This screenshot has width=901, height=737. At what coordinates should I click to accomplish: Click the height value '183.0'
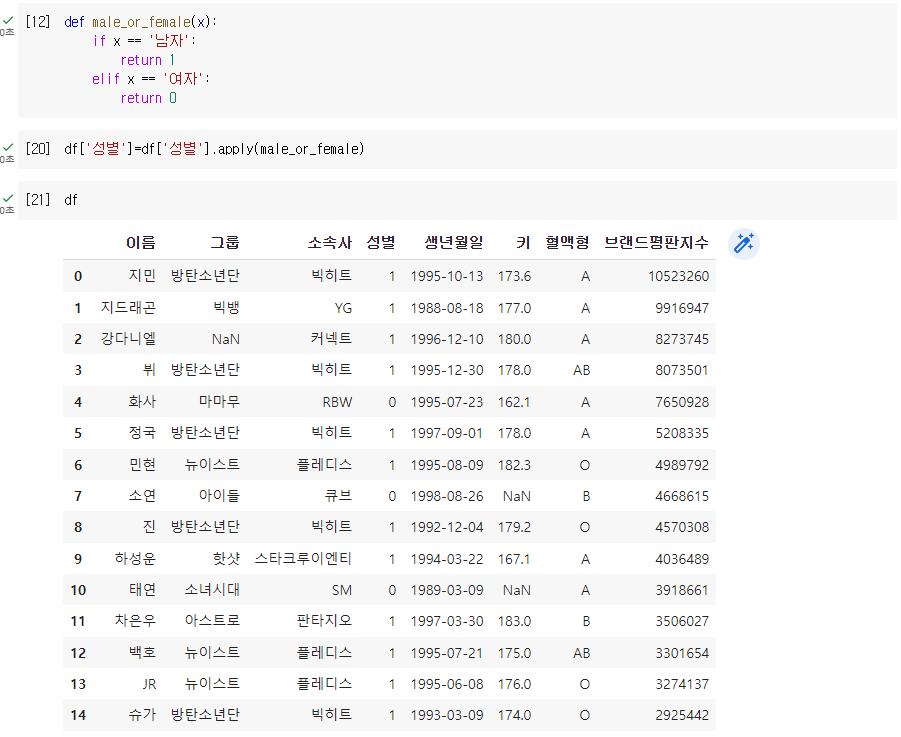tap(514, 621)
